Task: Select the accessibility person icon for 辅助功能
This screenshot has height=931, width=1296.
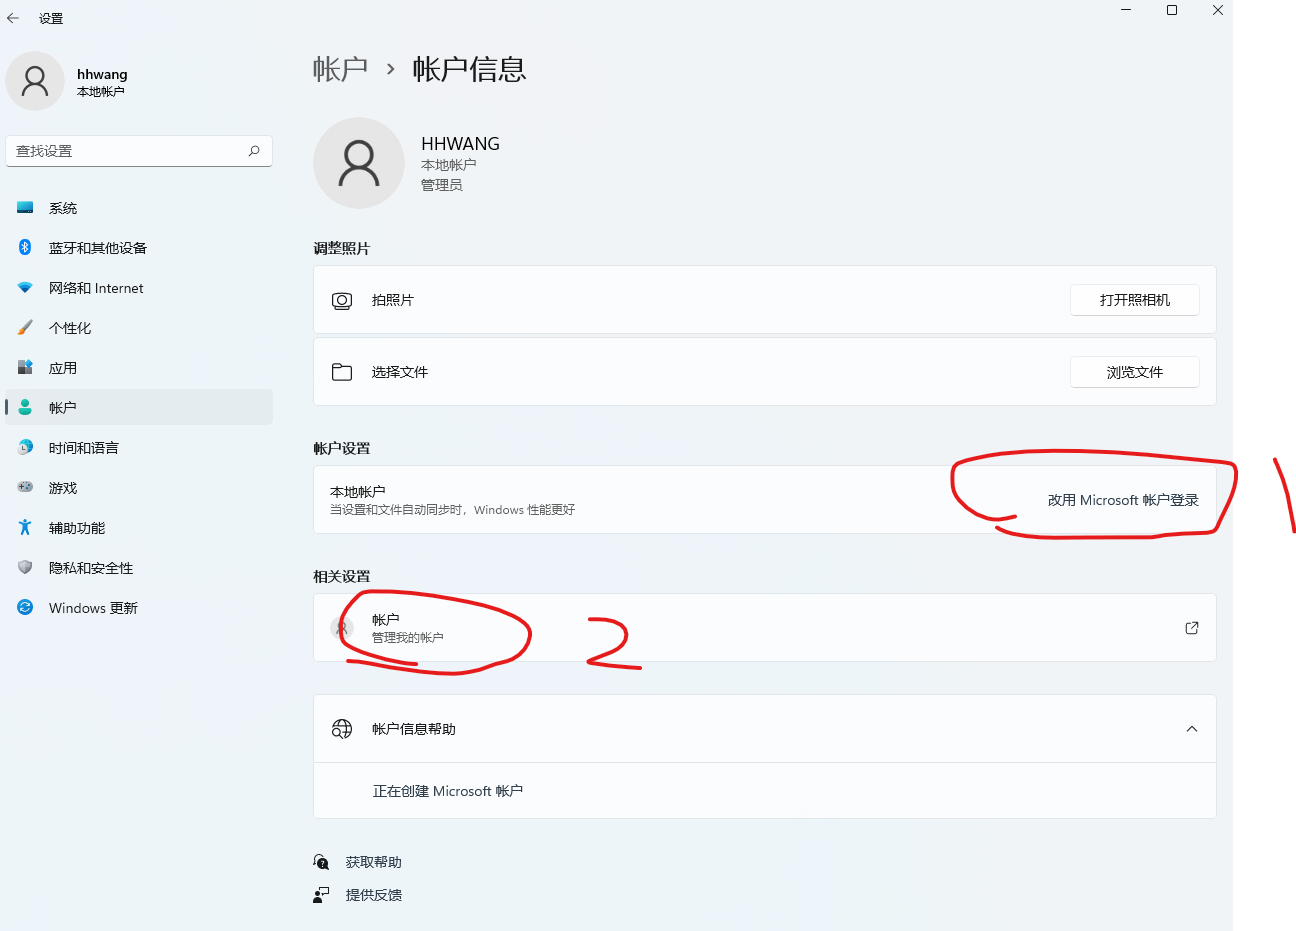Action: (24, 527)
